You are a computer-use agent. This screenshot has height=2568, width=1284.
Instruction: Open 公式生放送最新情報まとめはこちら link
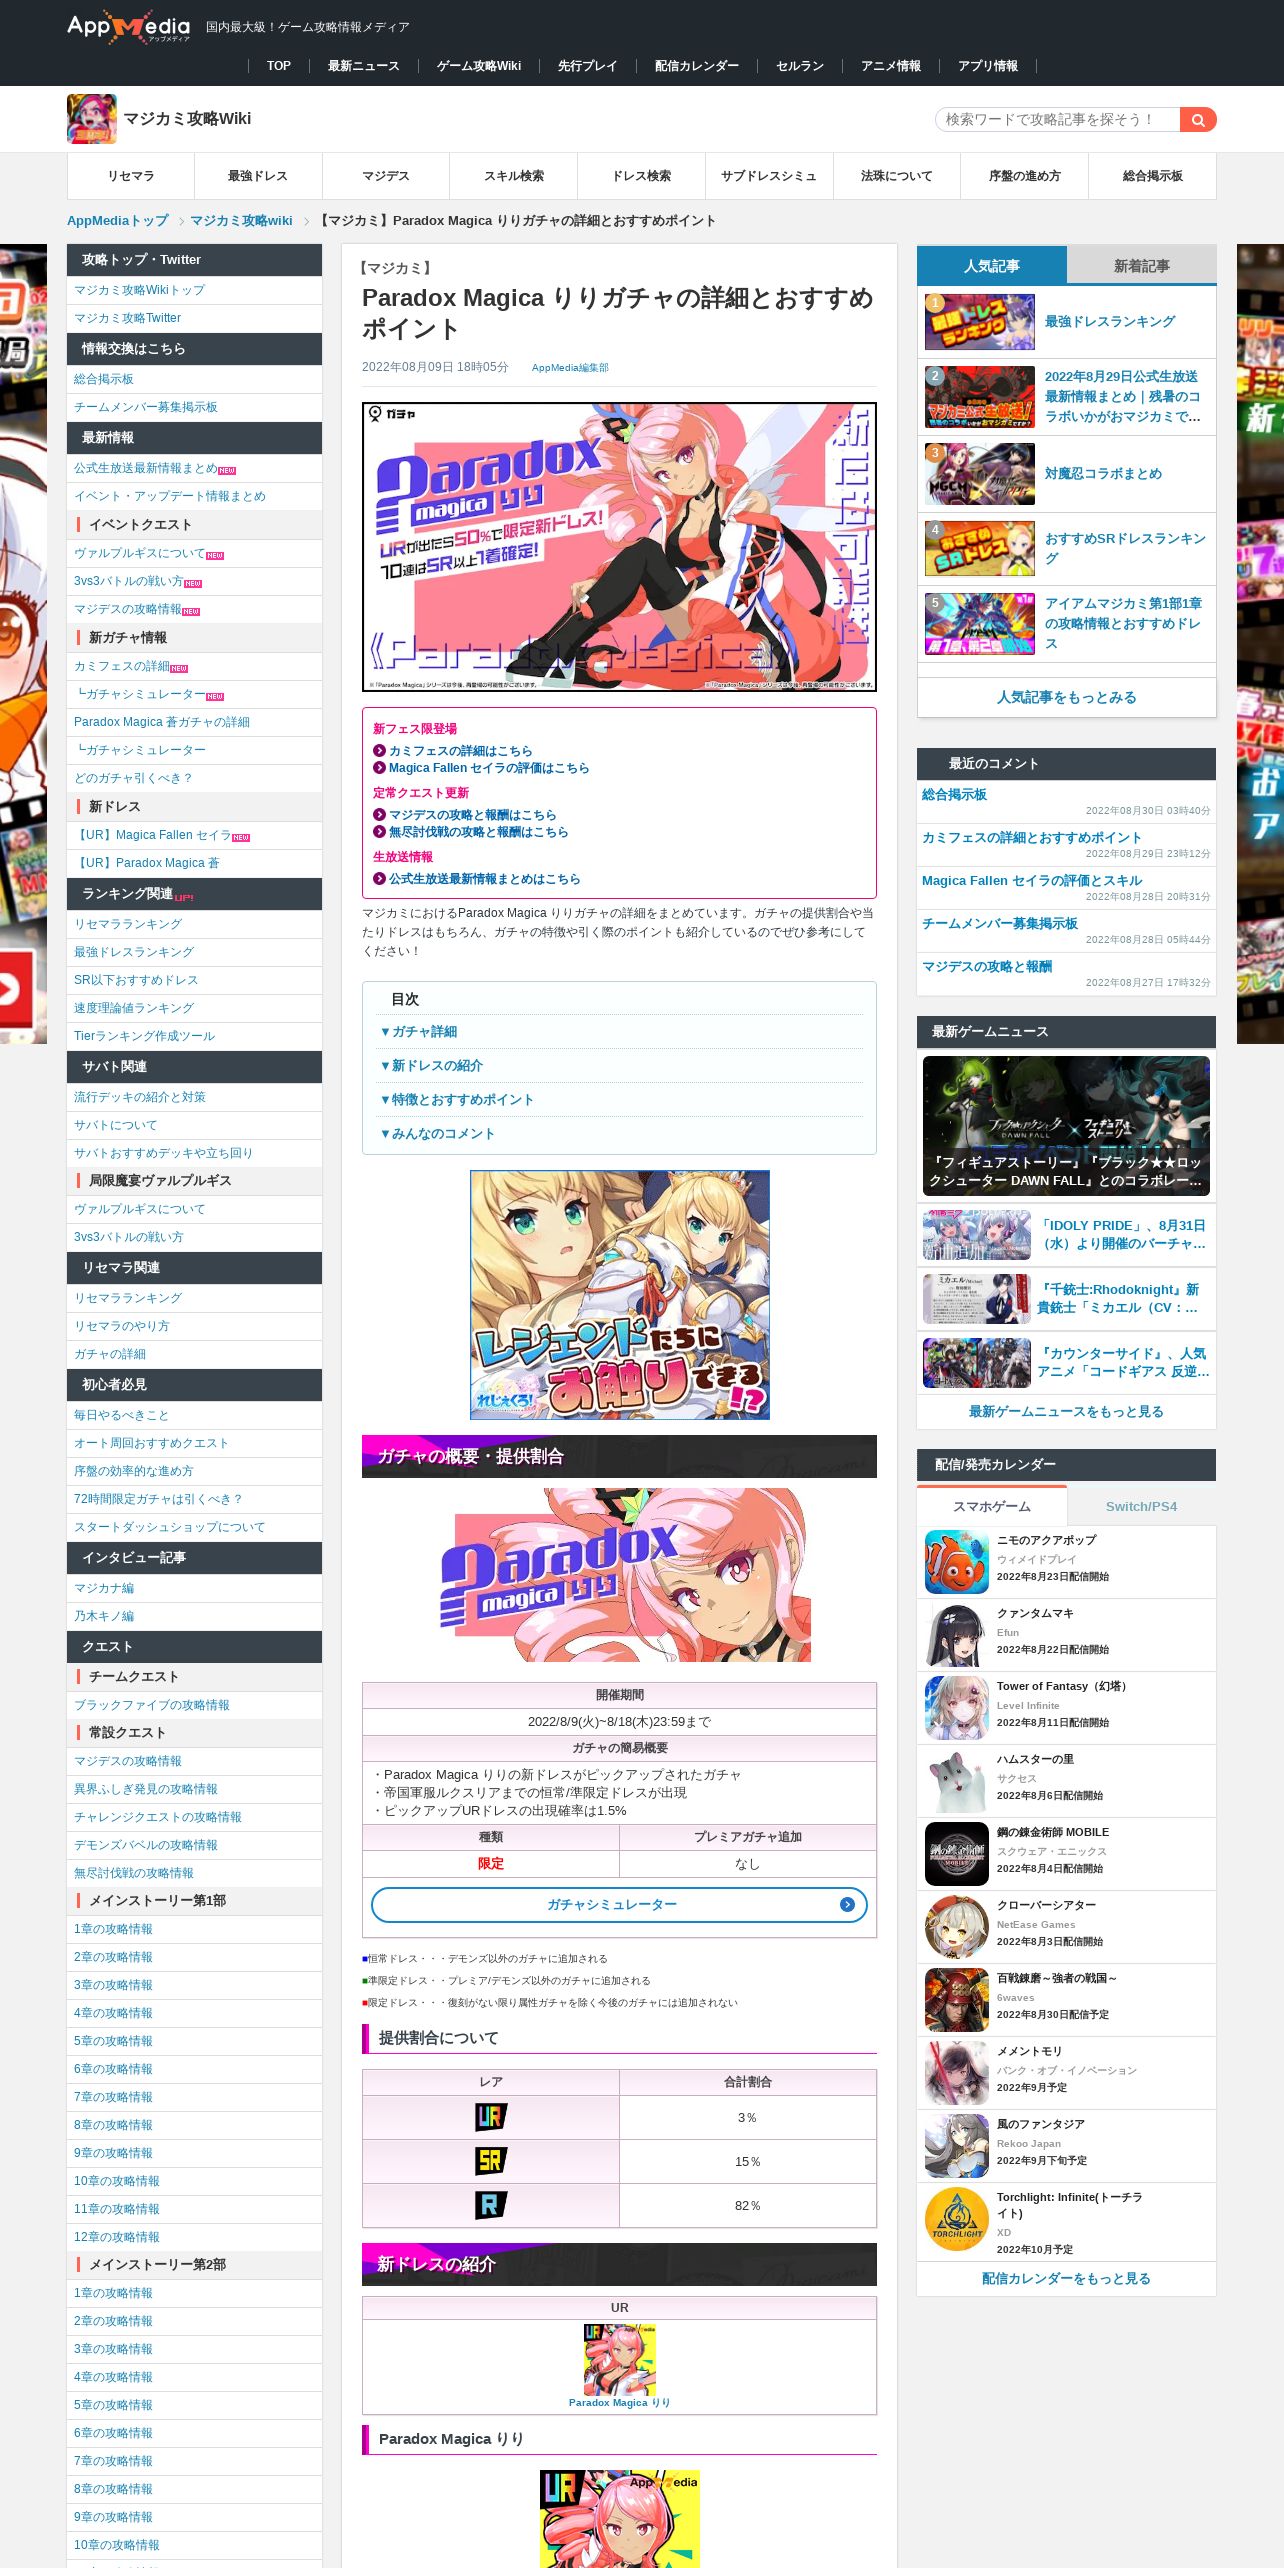pyautogui.click(x=484, y=879)
